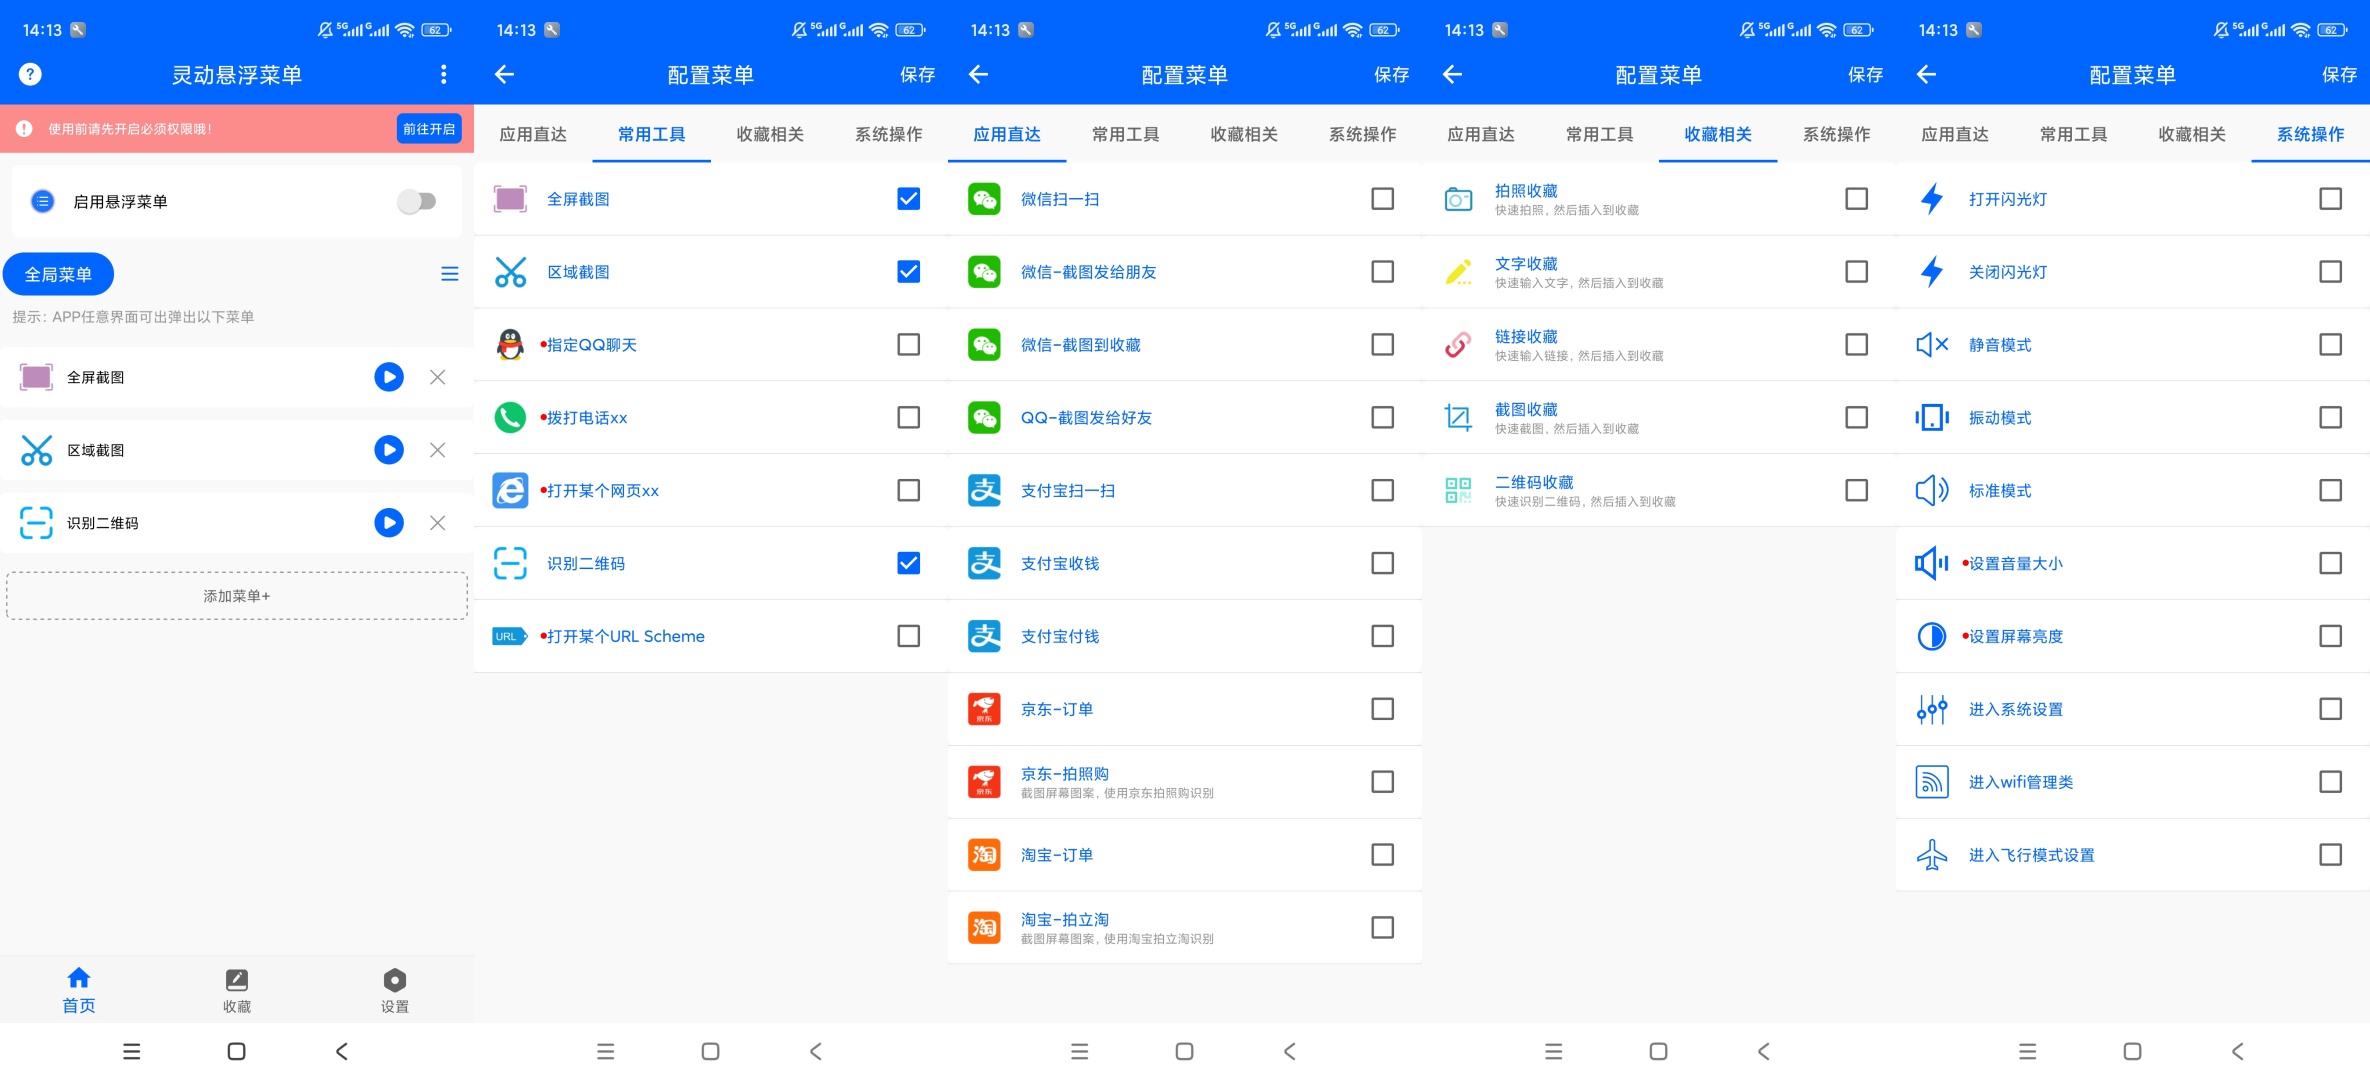Image resolution: width=2370 pixels, height=1080 pixels.
Task: Click the 打开某个URL Scheme icon
Action: pos(509,636)
